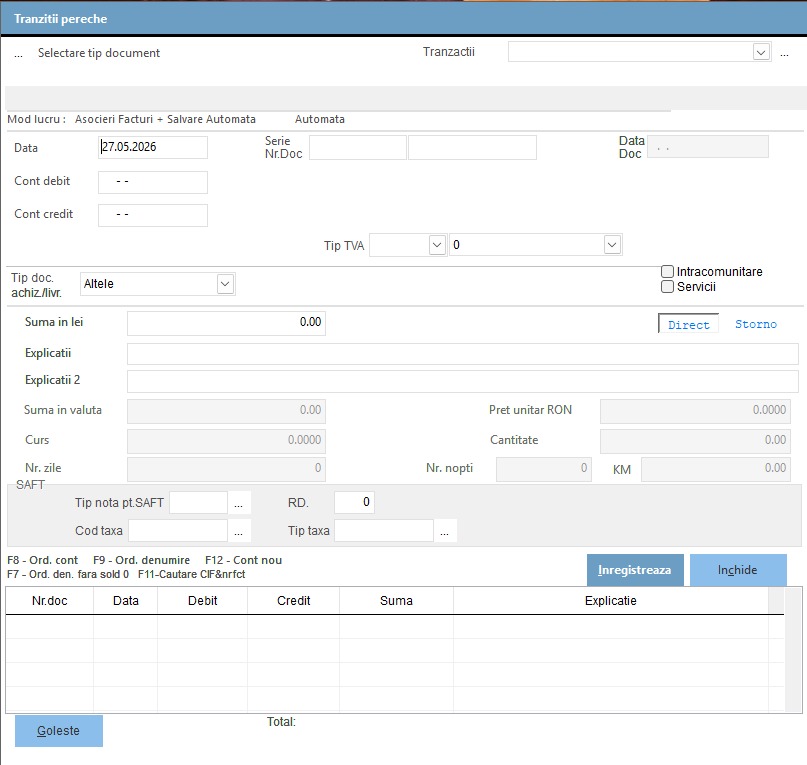The height and width of the screenshot is (765, 807).
Task: Click the Debit column header
Action: click(x=202, y=601)
